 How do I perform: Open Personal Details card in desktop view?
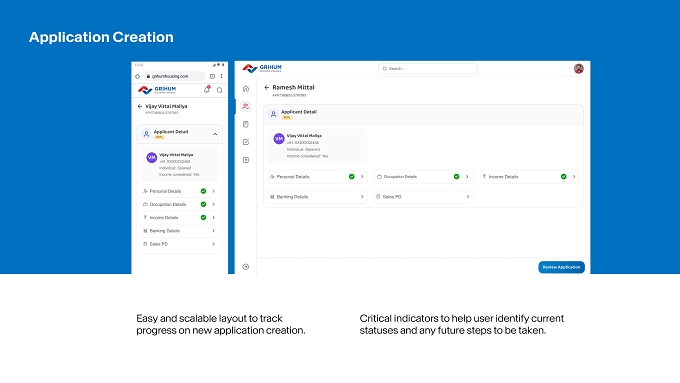317,177
